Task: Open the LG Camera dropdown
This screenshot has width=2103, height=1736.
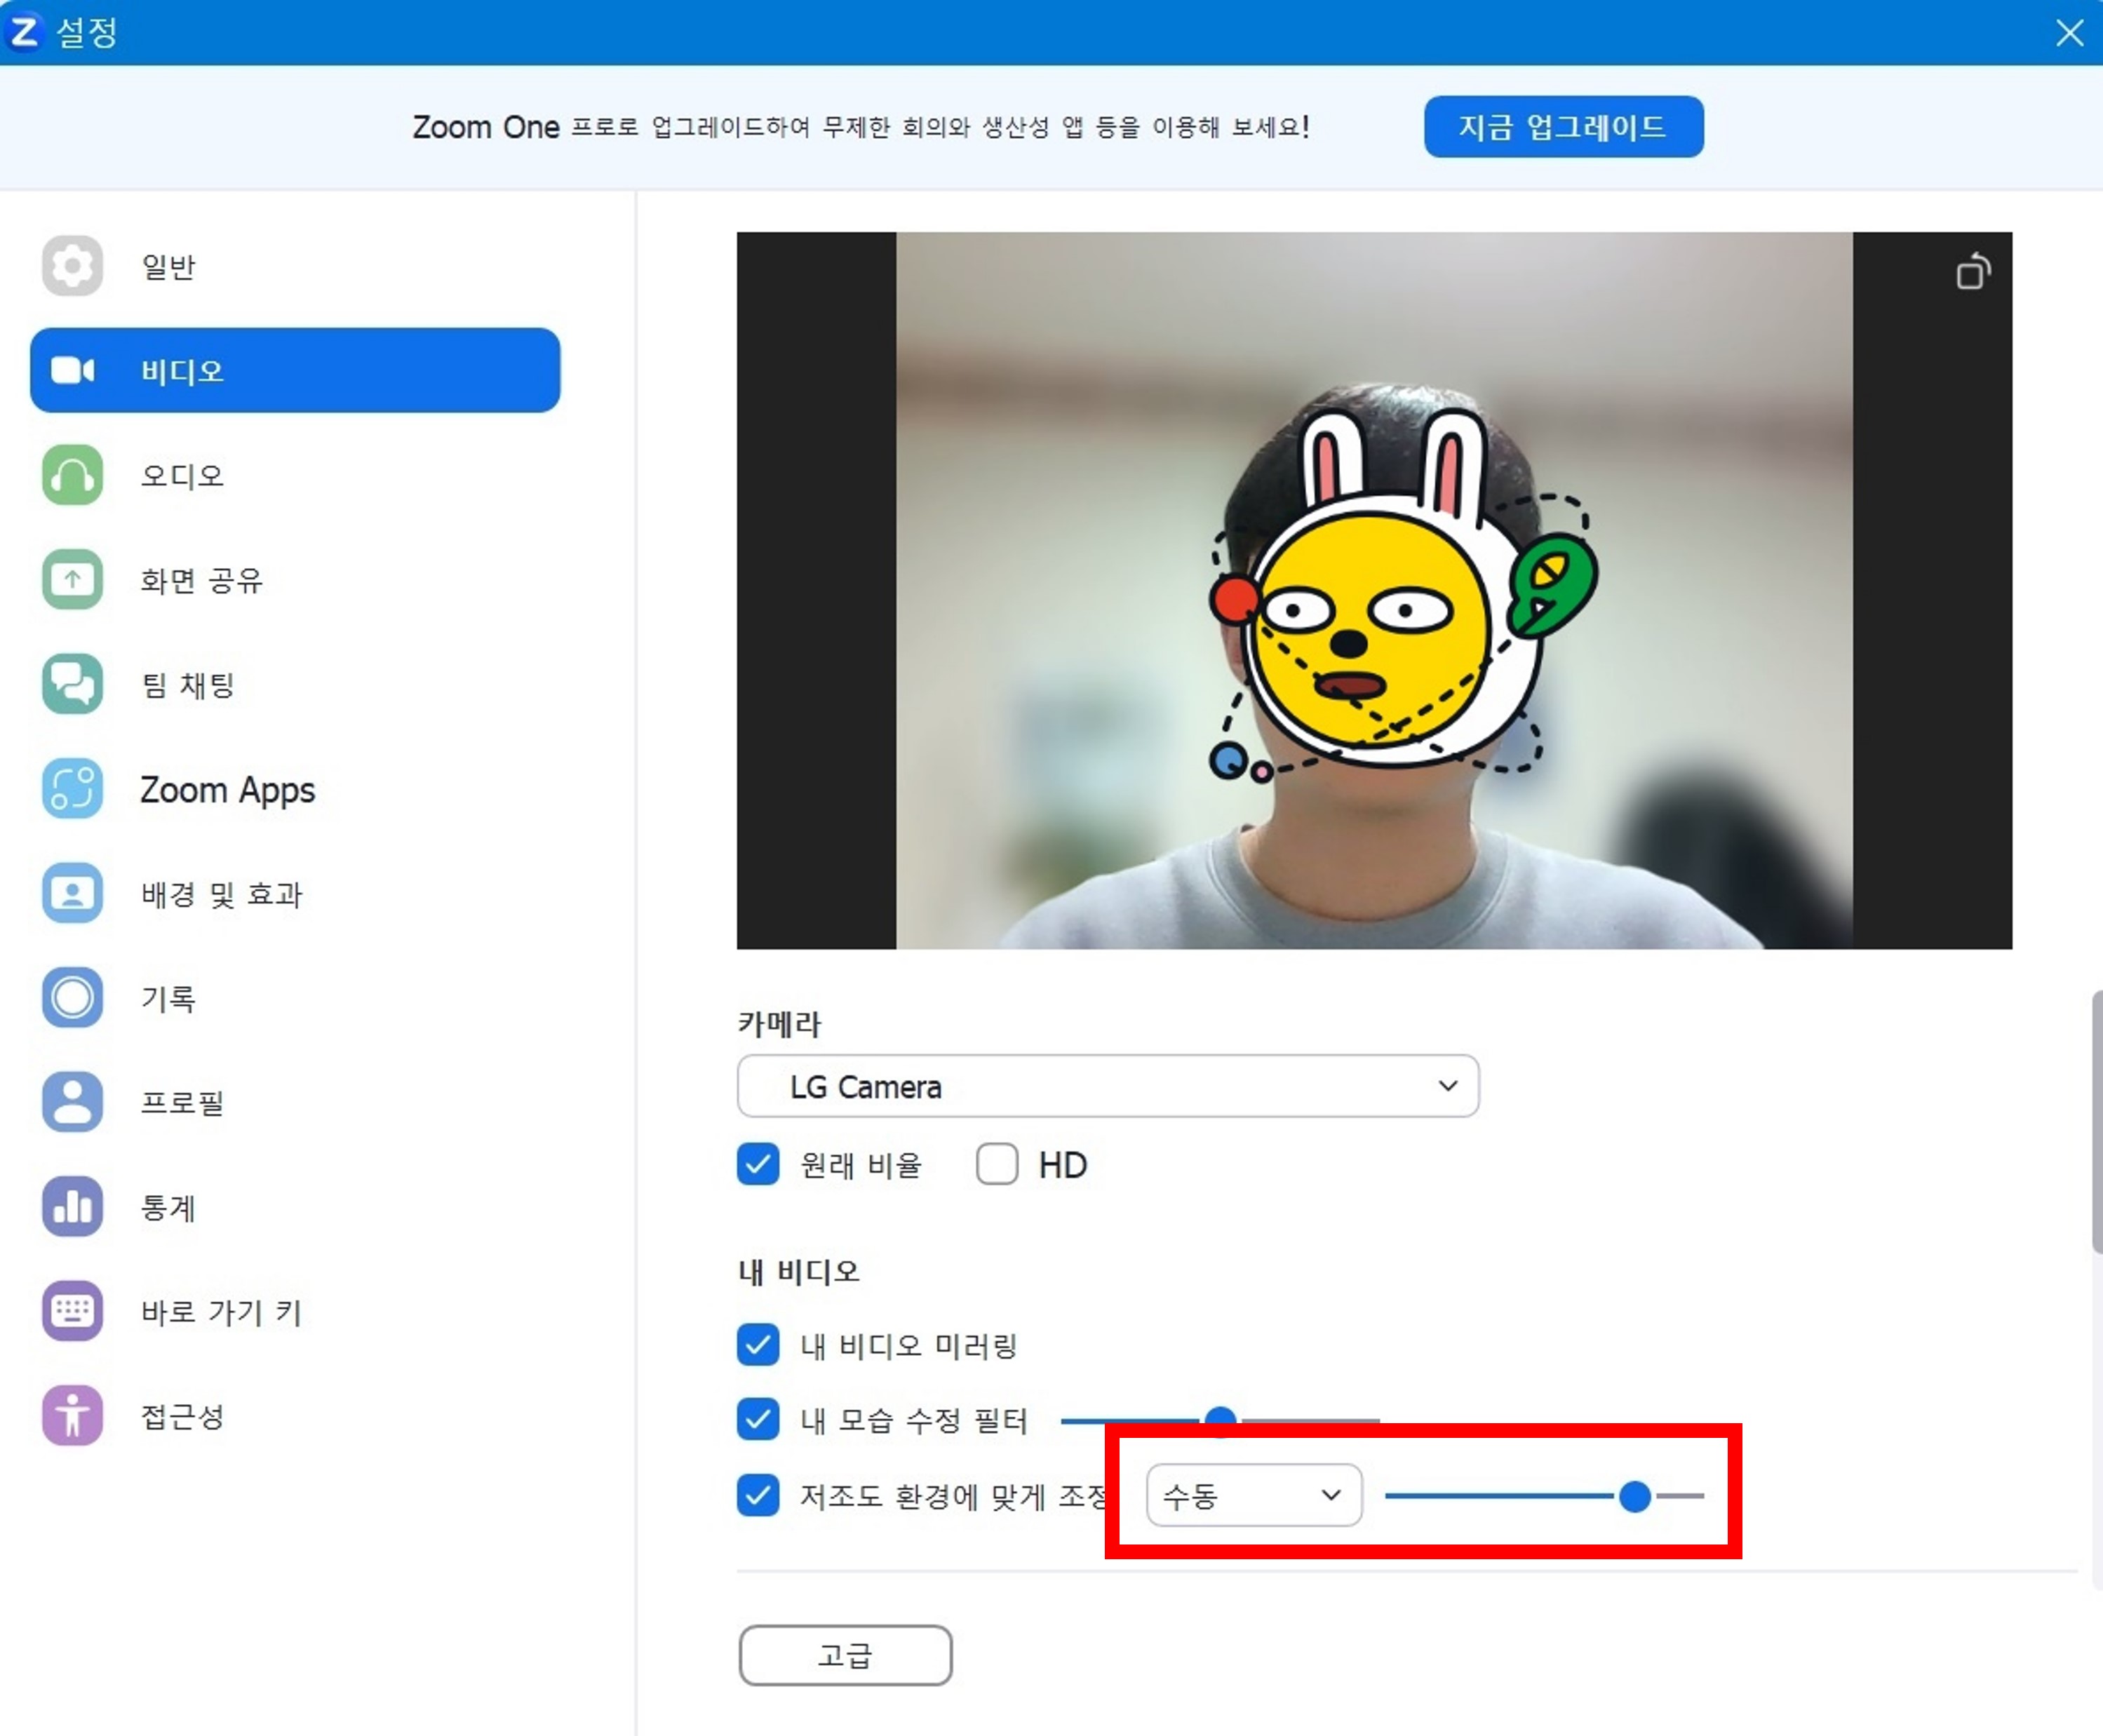Action: (1108, 1086)
